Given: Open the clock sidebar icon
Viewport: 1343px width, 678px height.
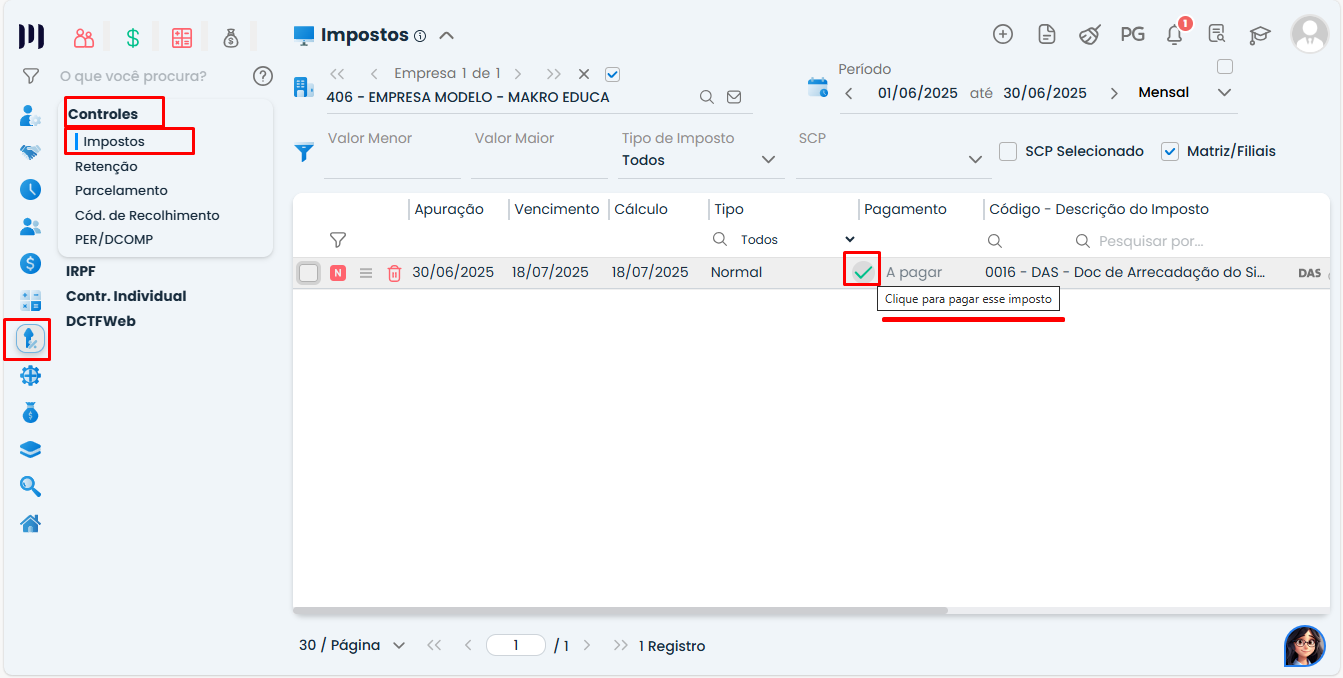Looking at the screenshot, I should (x=30, y=189).
